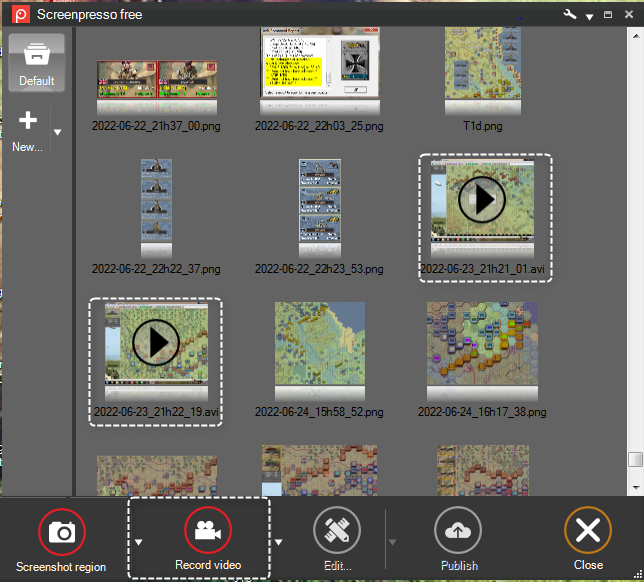Open the Edit pencil and ruler icon
The image size is (644, 582).
coord(337,530)
